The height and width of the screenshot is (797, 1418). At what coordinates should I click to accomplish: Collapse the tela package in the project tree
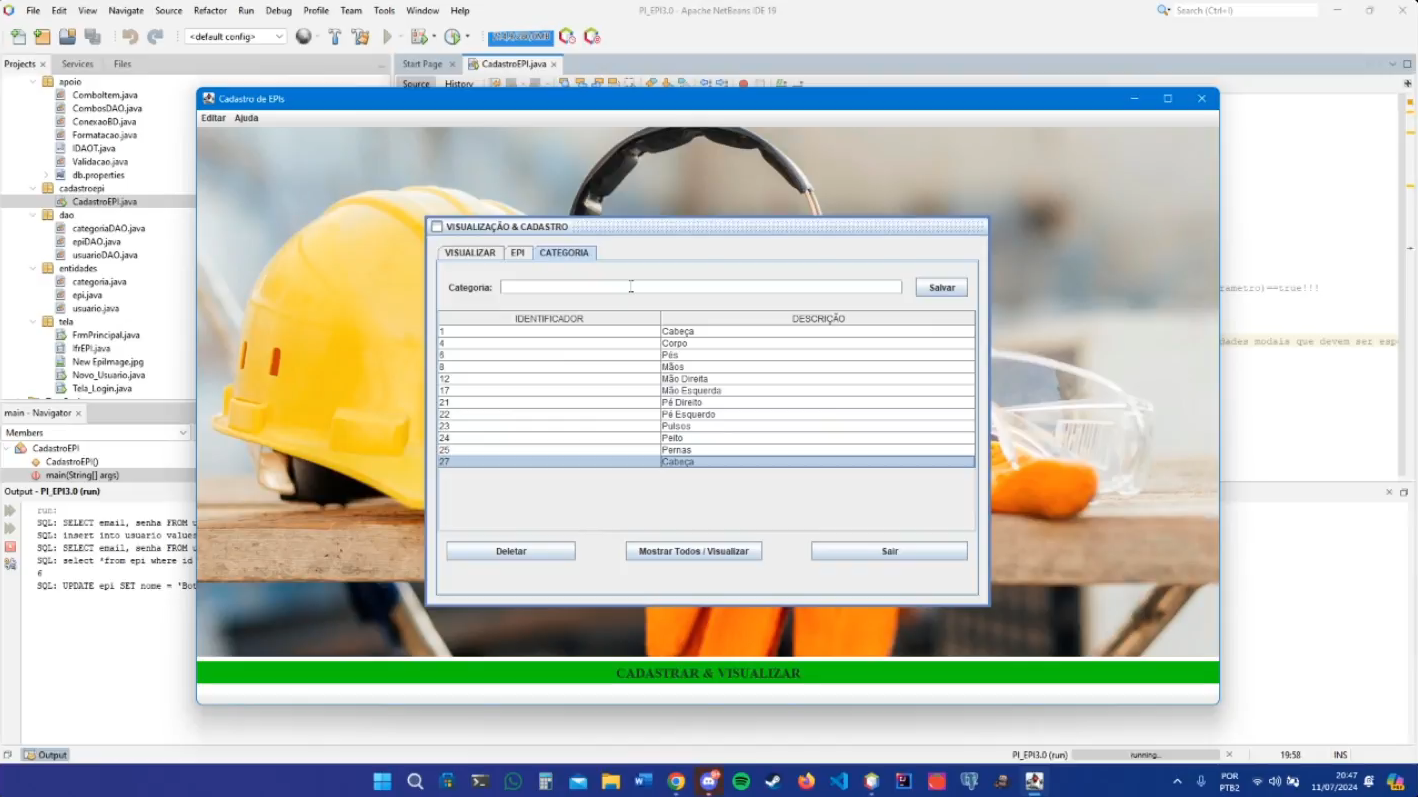tap(31, 321)
